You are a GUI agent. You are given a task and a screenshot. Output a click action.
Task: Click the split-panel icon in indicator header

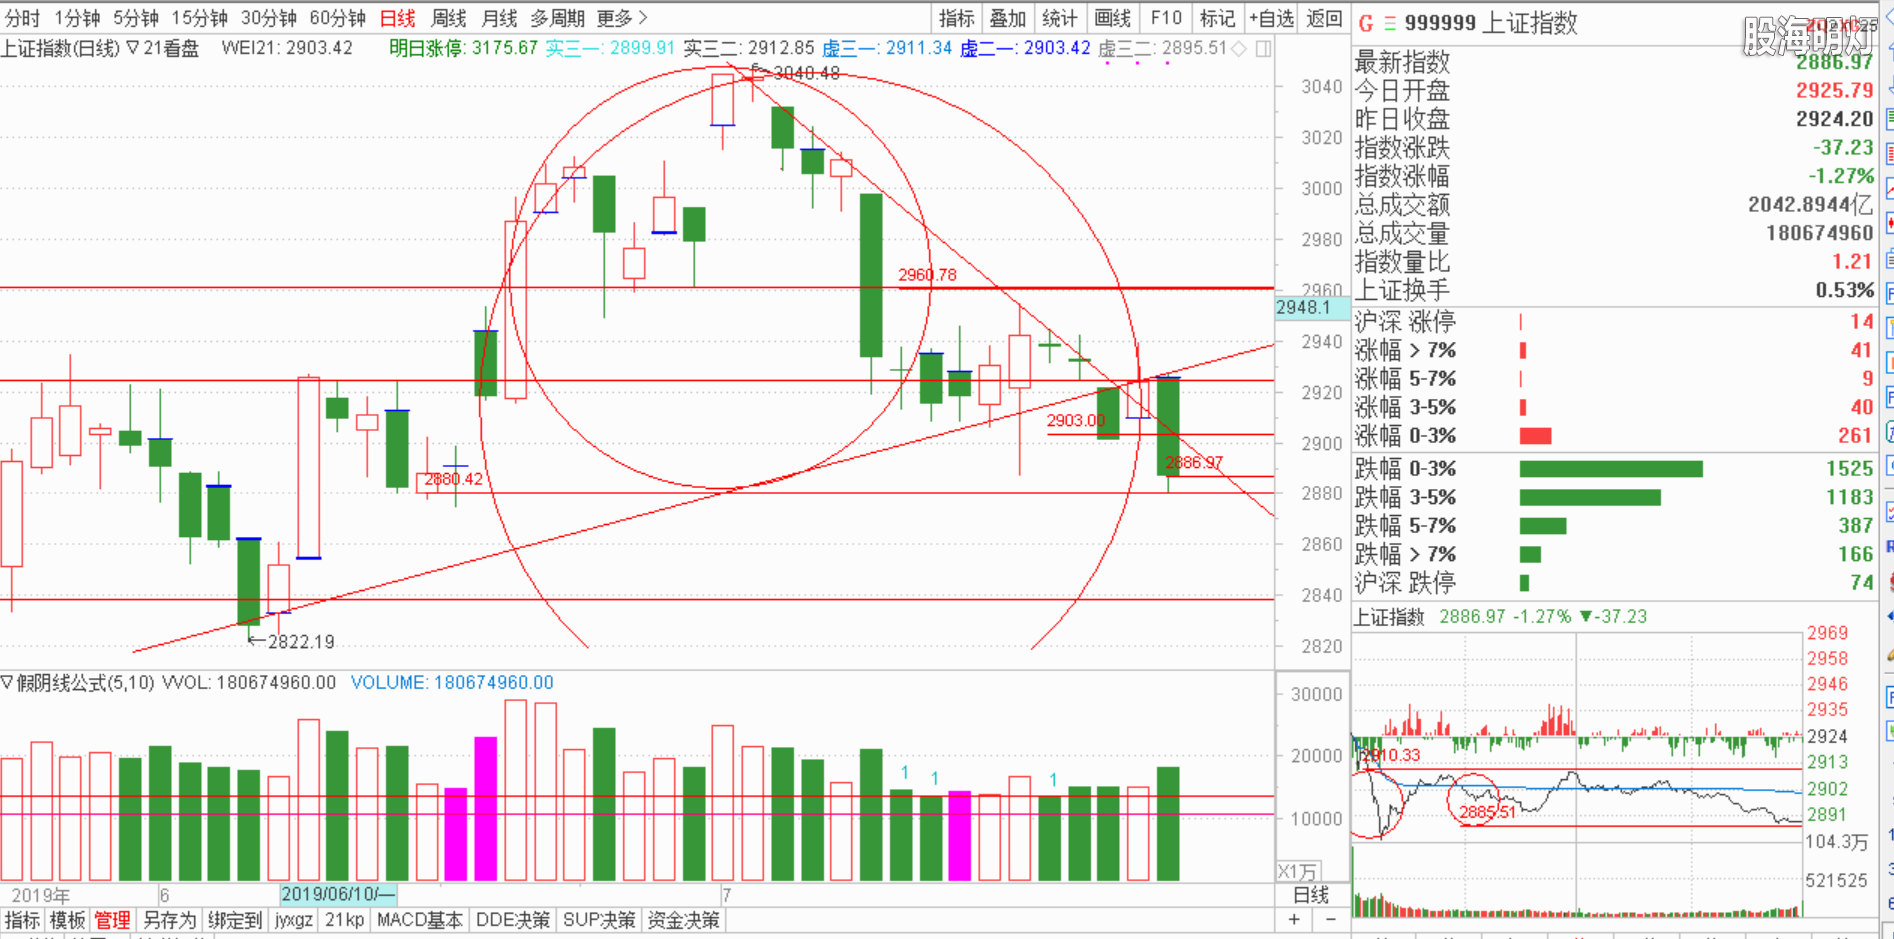click(1264, 49)
